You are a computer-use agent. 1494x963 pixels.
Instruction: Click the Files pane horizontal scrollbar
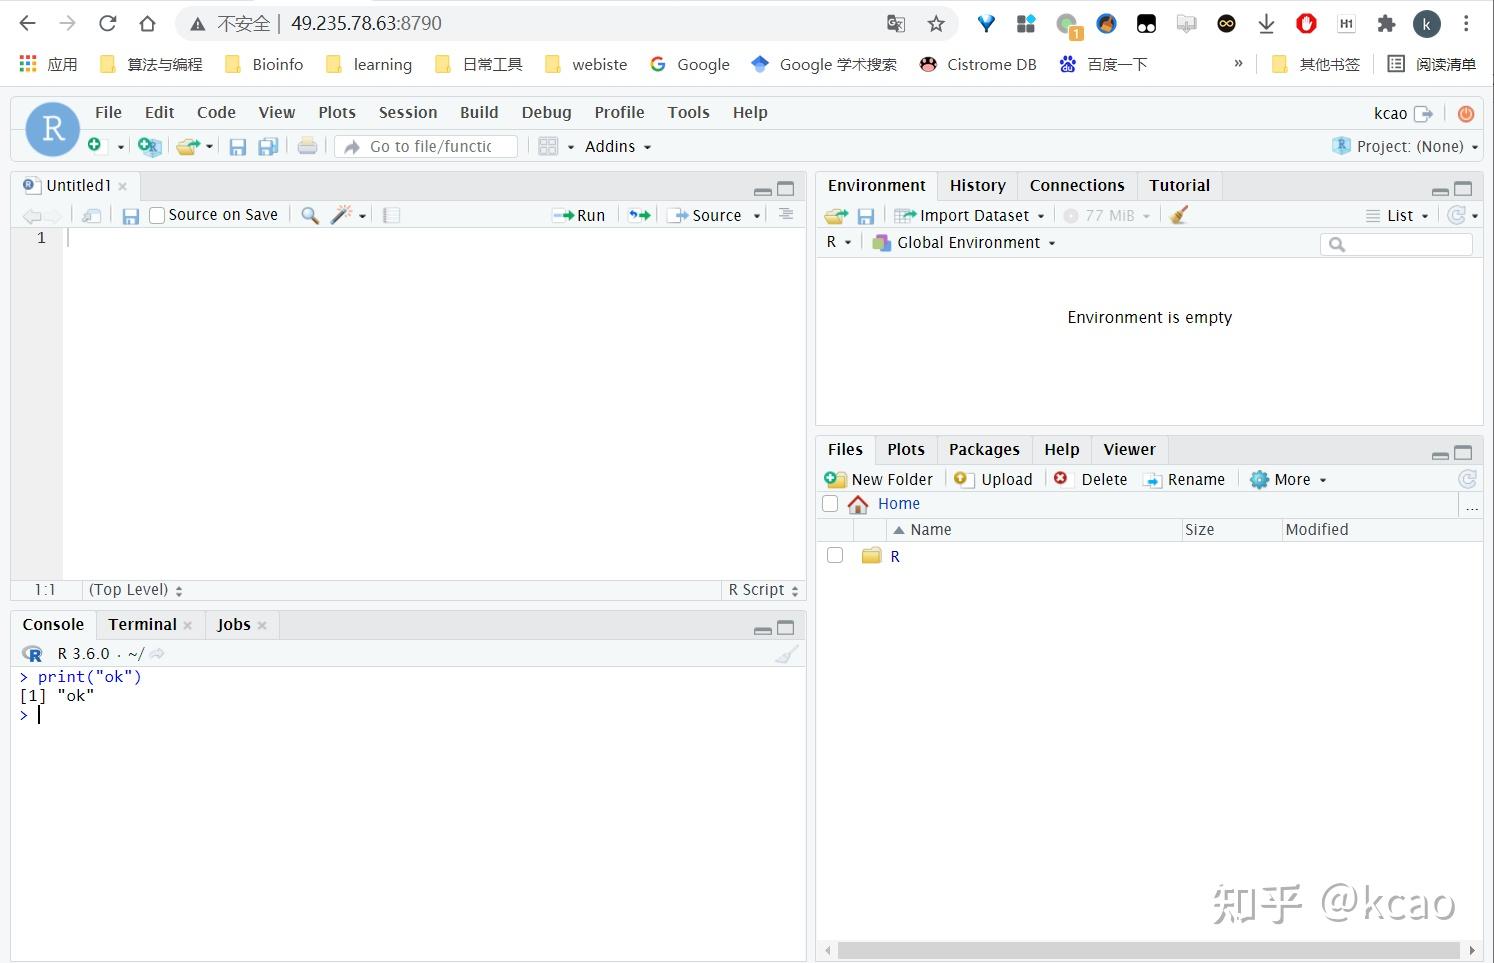point(1148,950)
